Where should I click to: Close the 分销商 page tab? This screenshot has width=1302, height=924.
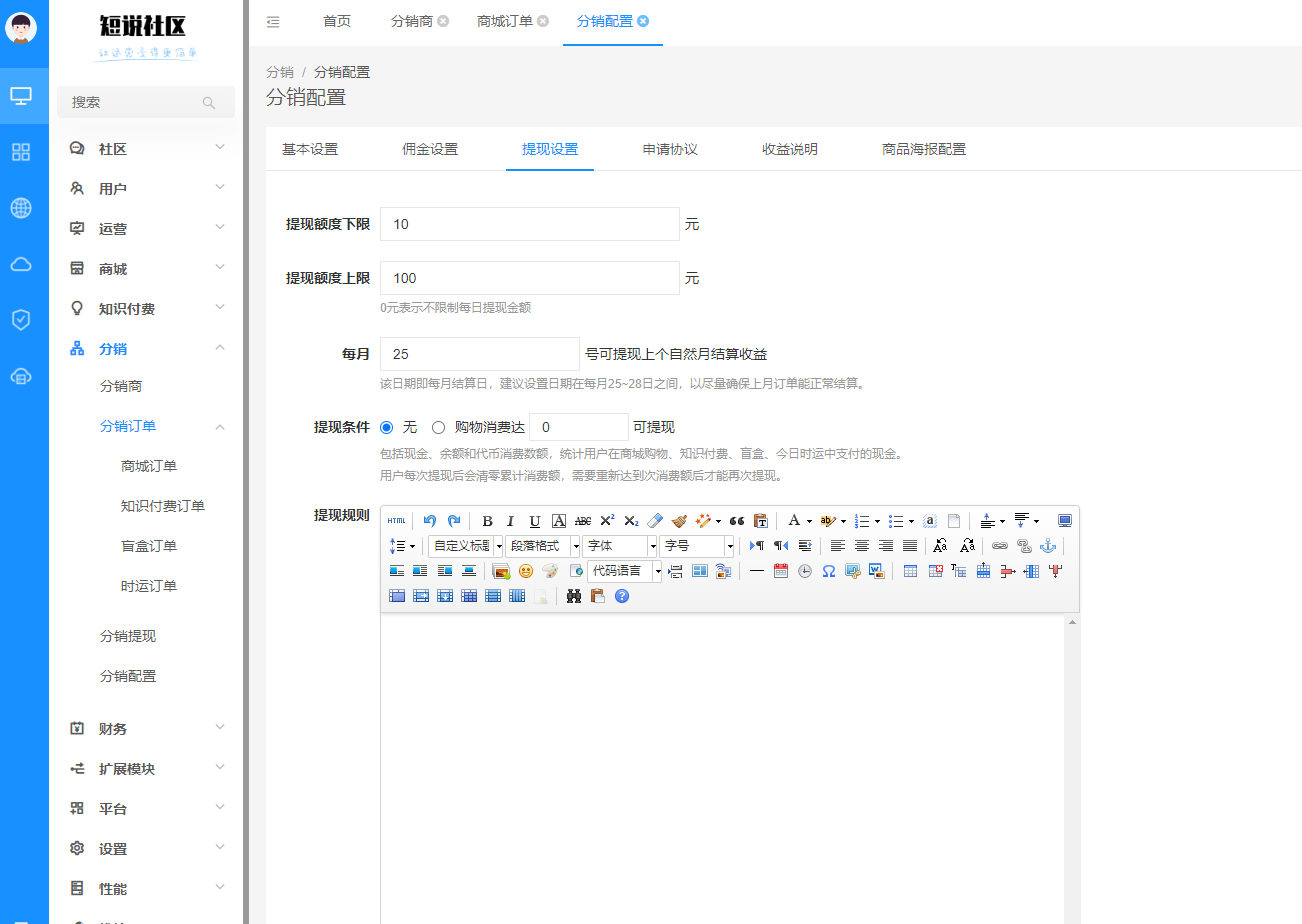click(443, 21)
